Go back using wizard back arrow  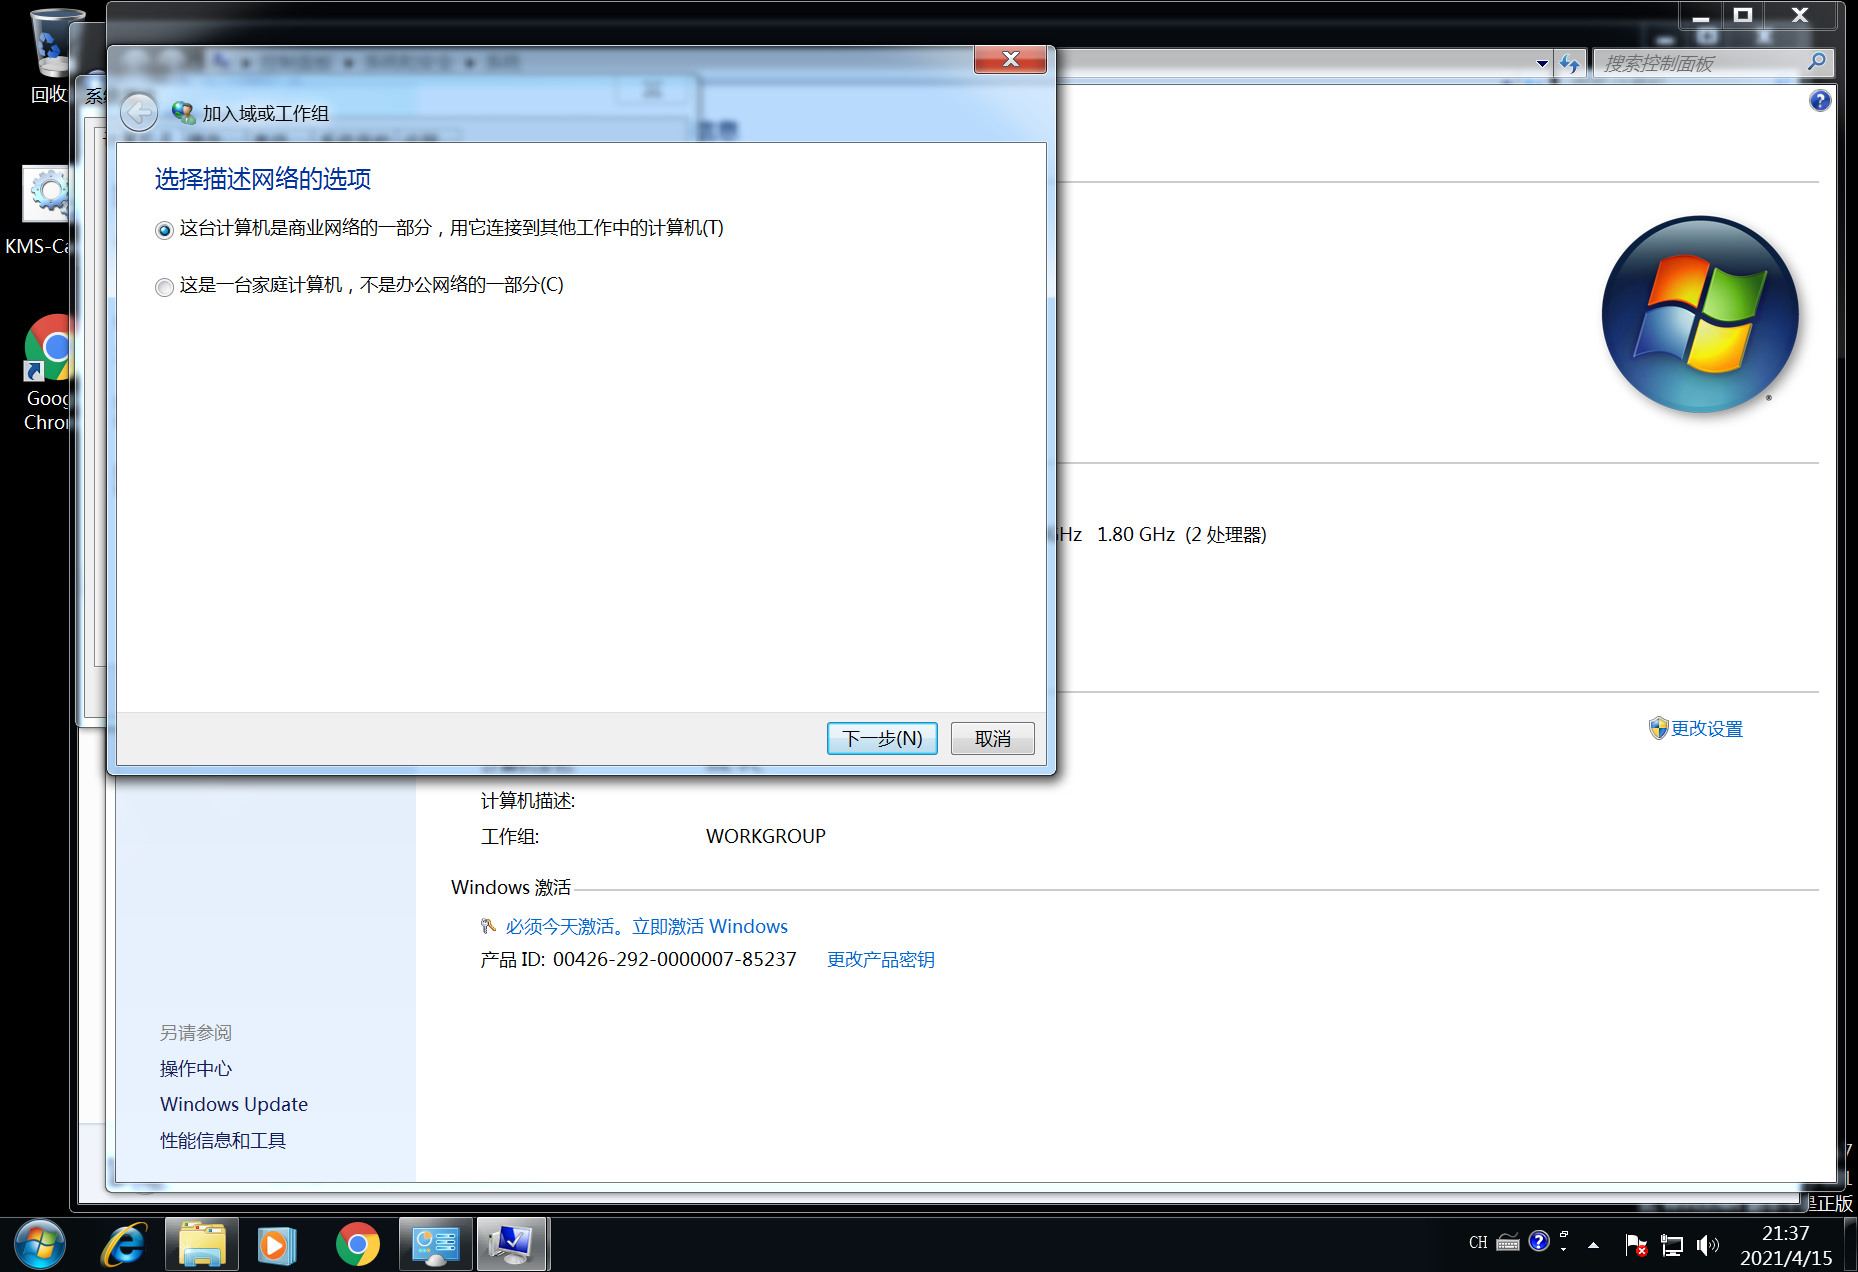[x=139, y=112]
